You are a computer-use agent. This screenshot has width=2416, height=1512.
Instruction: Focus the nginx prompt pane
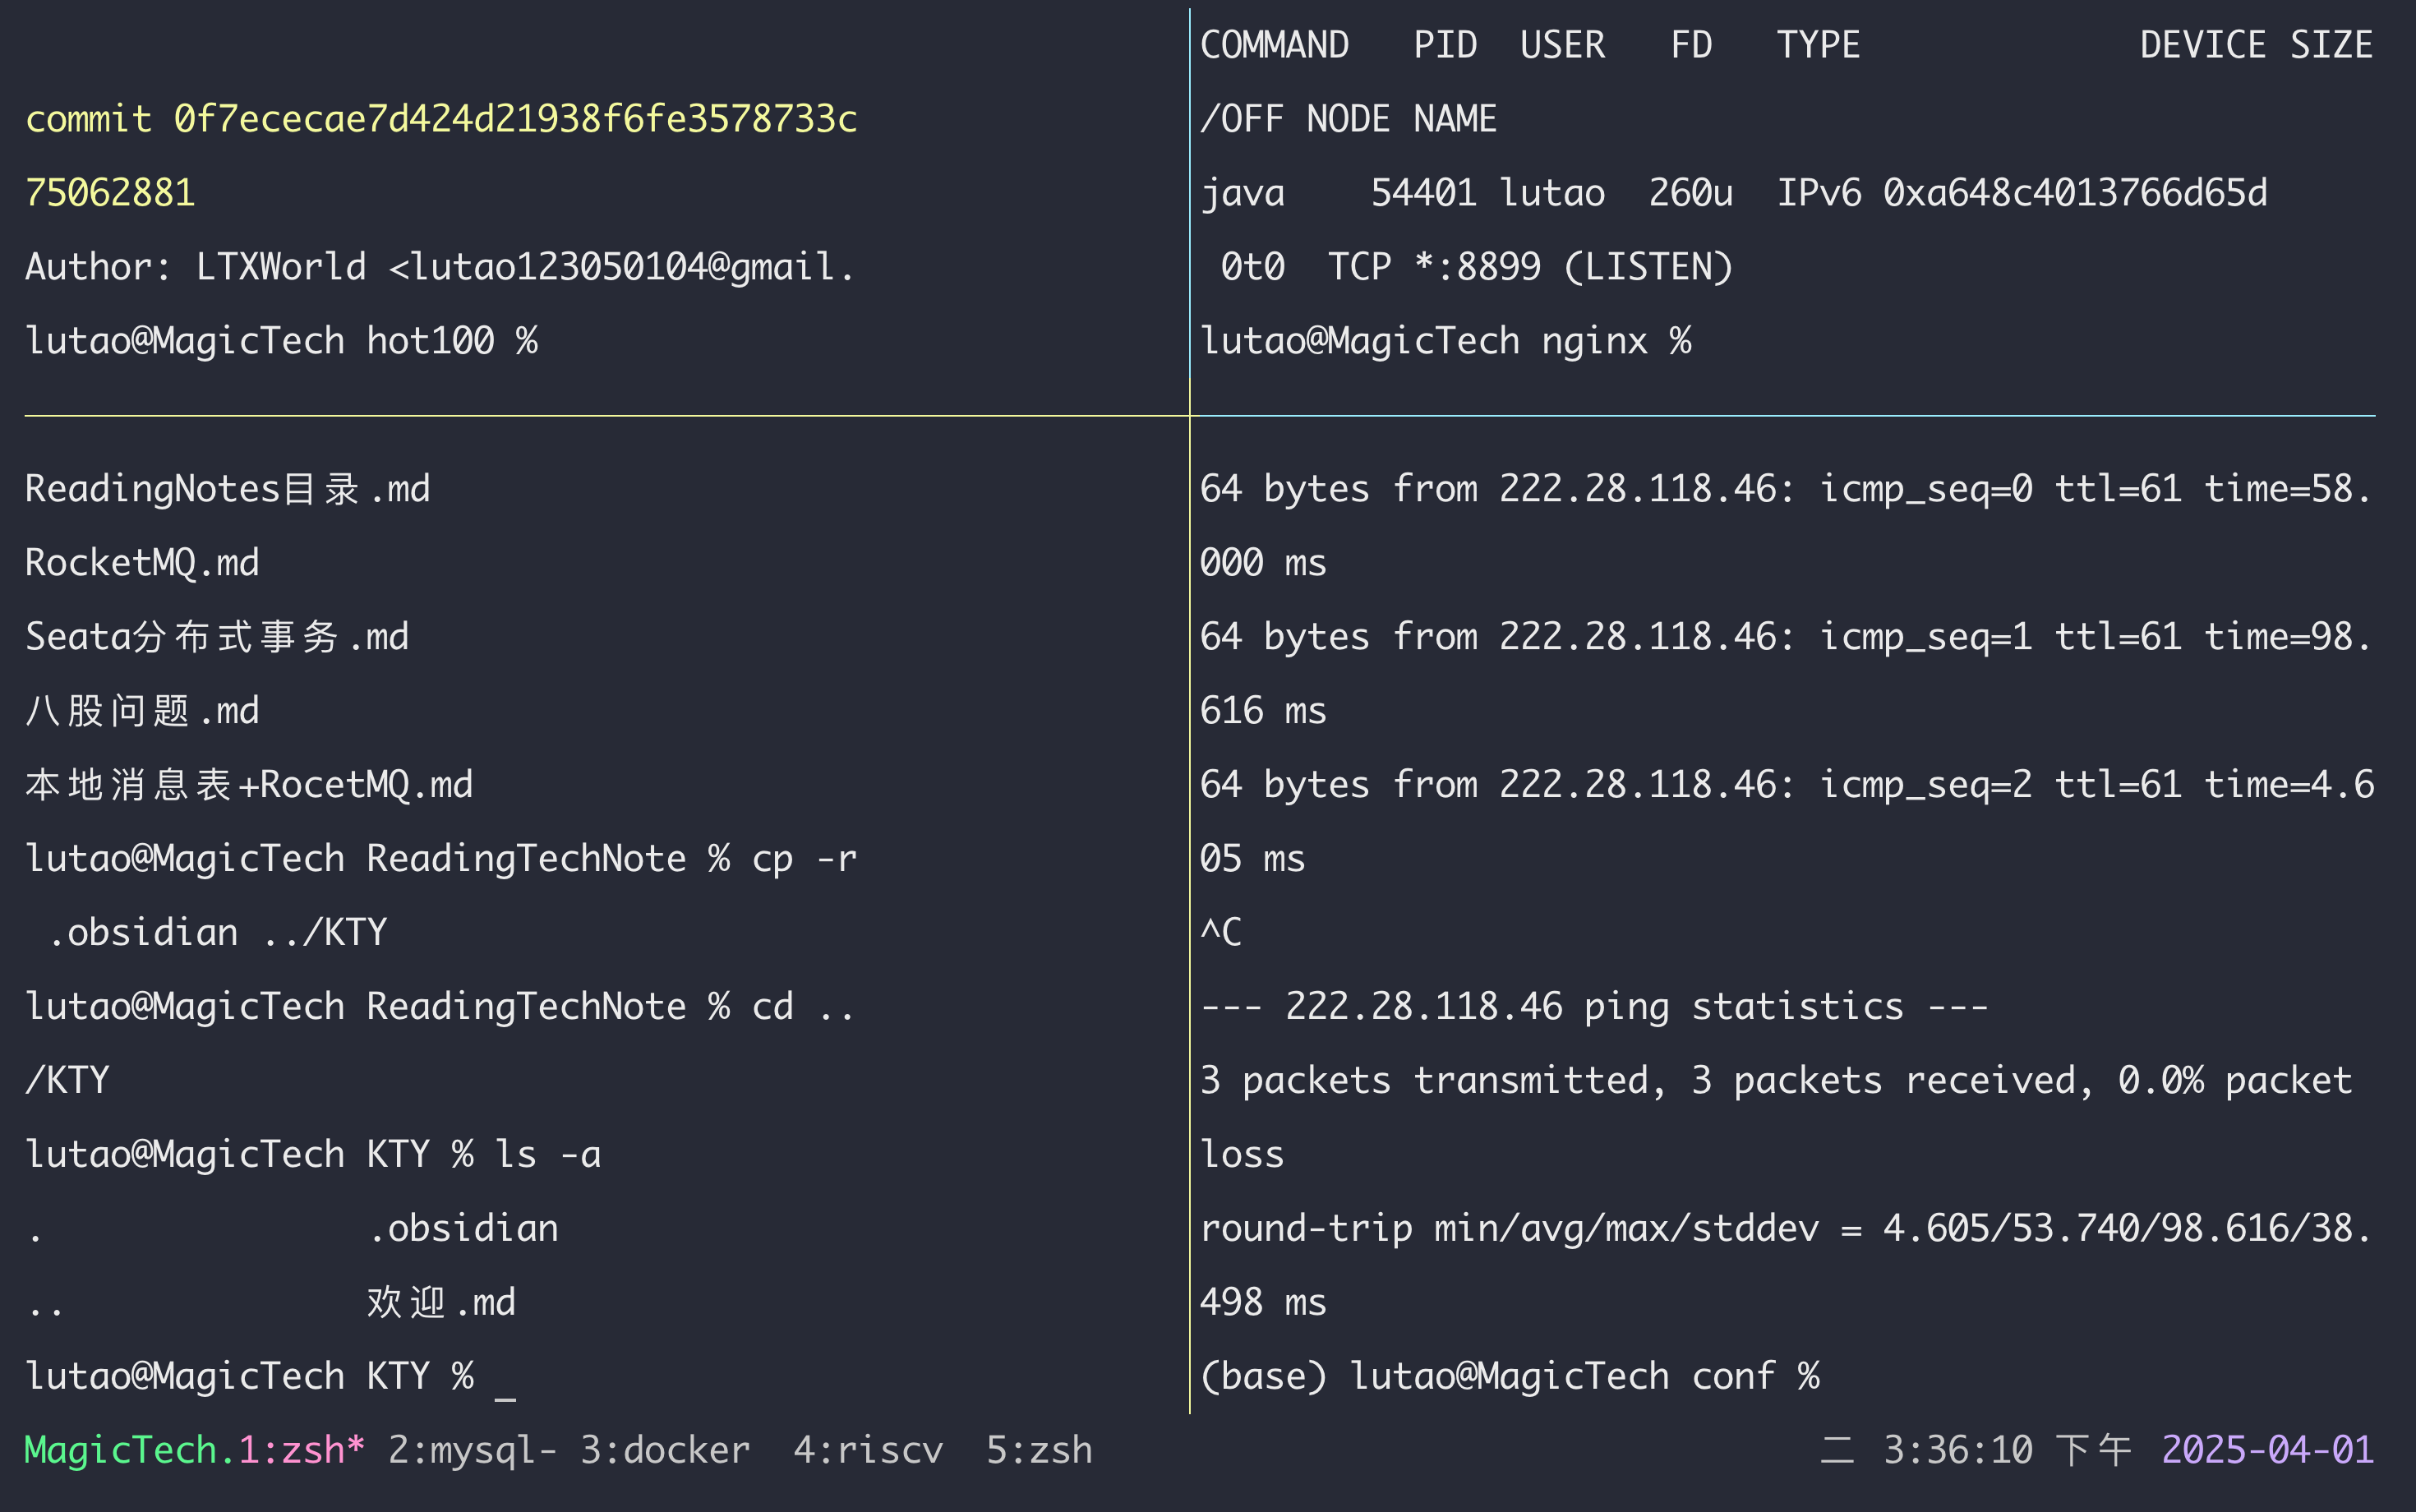(x=1445, y=341)
